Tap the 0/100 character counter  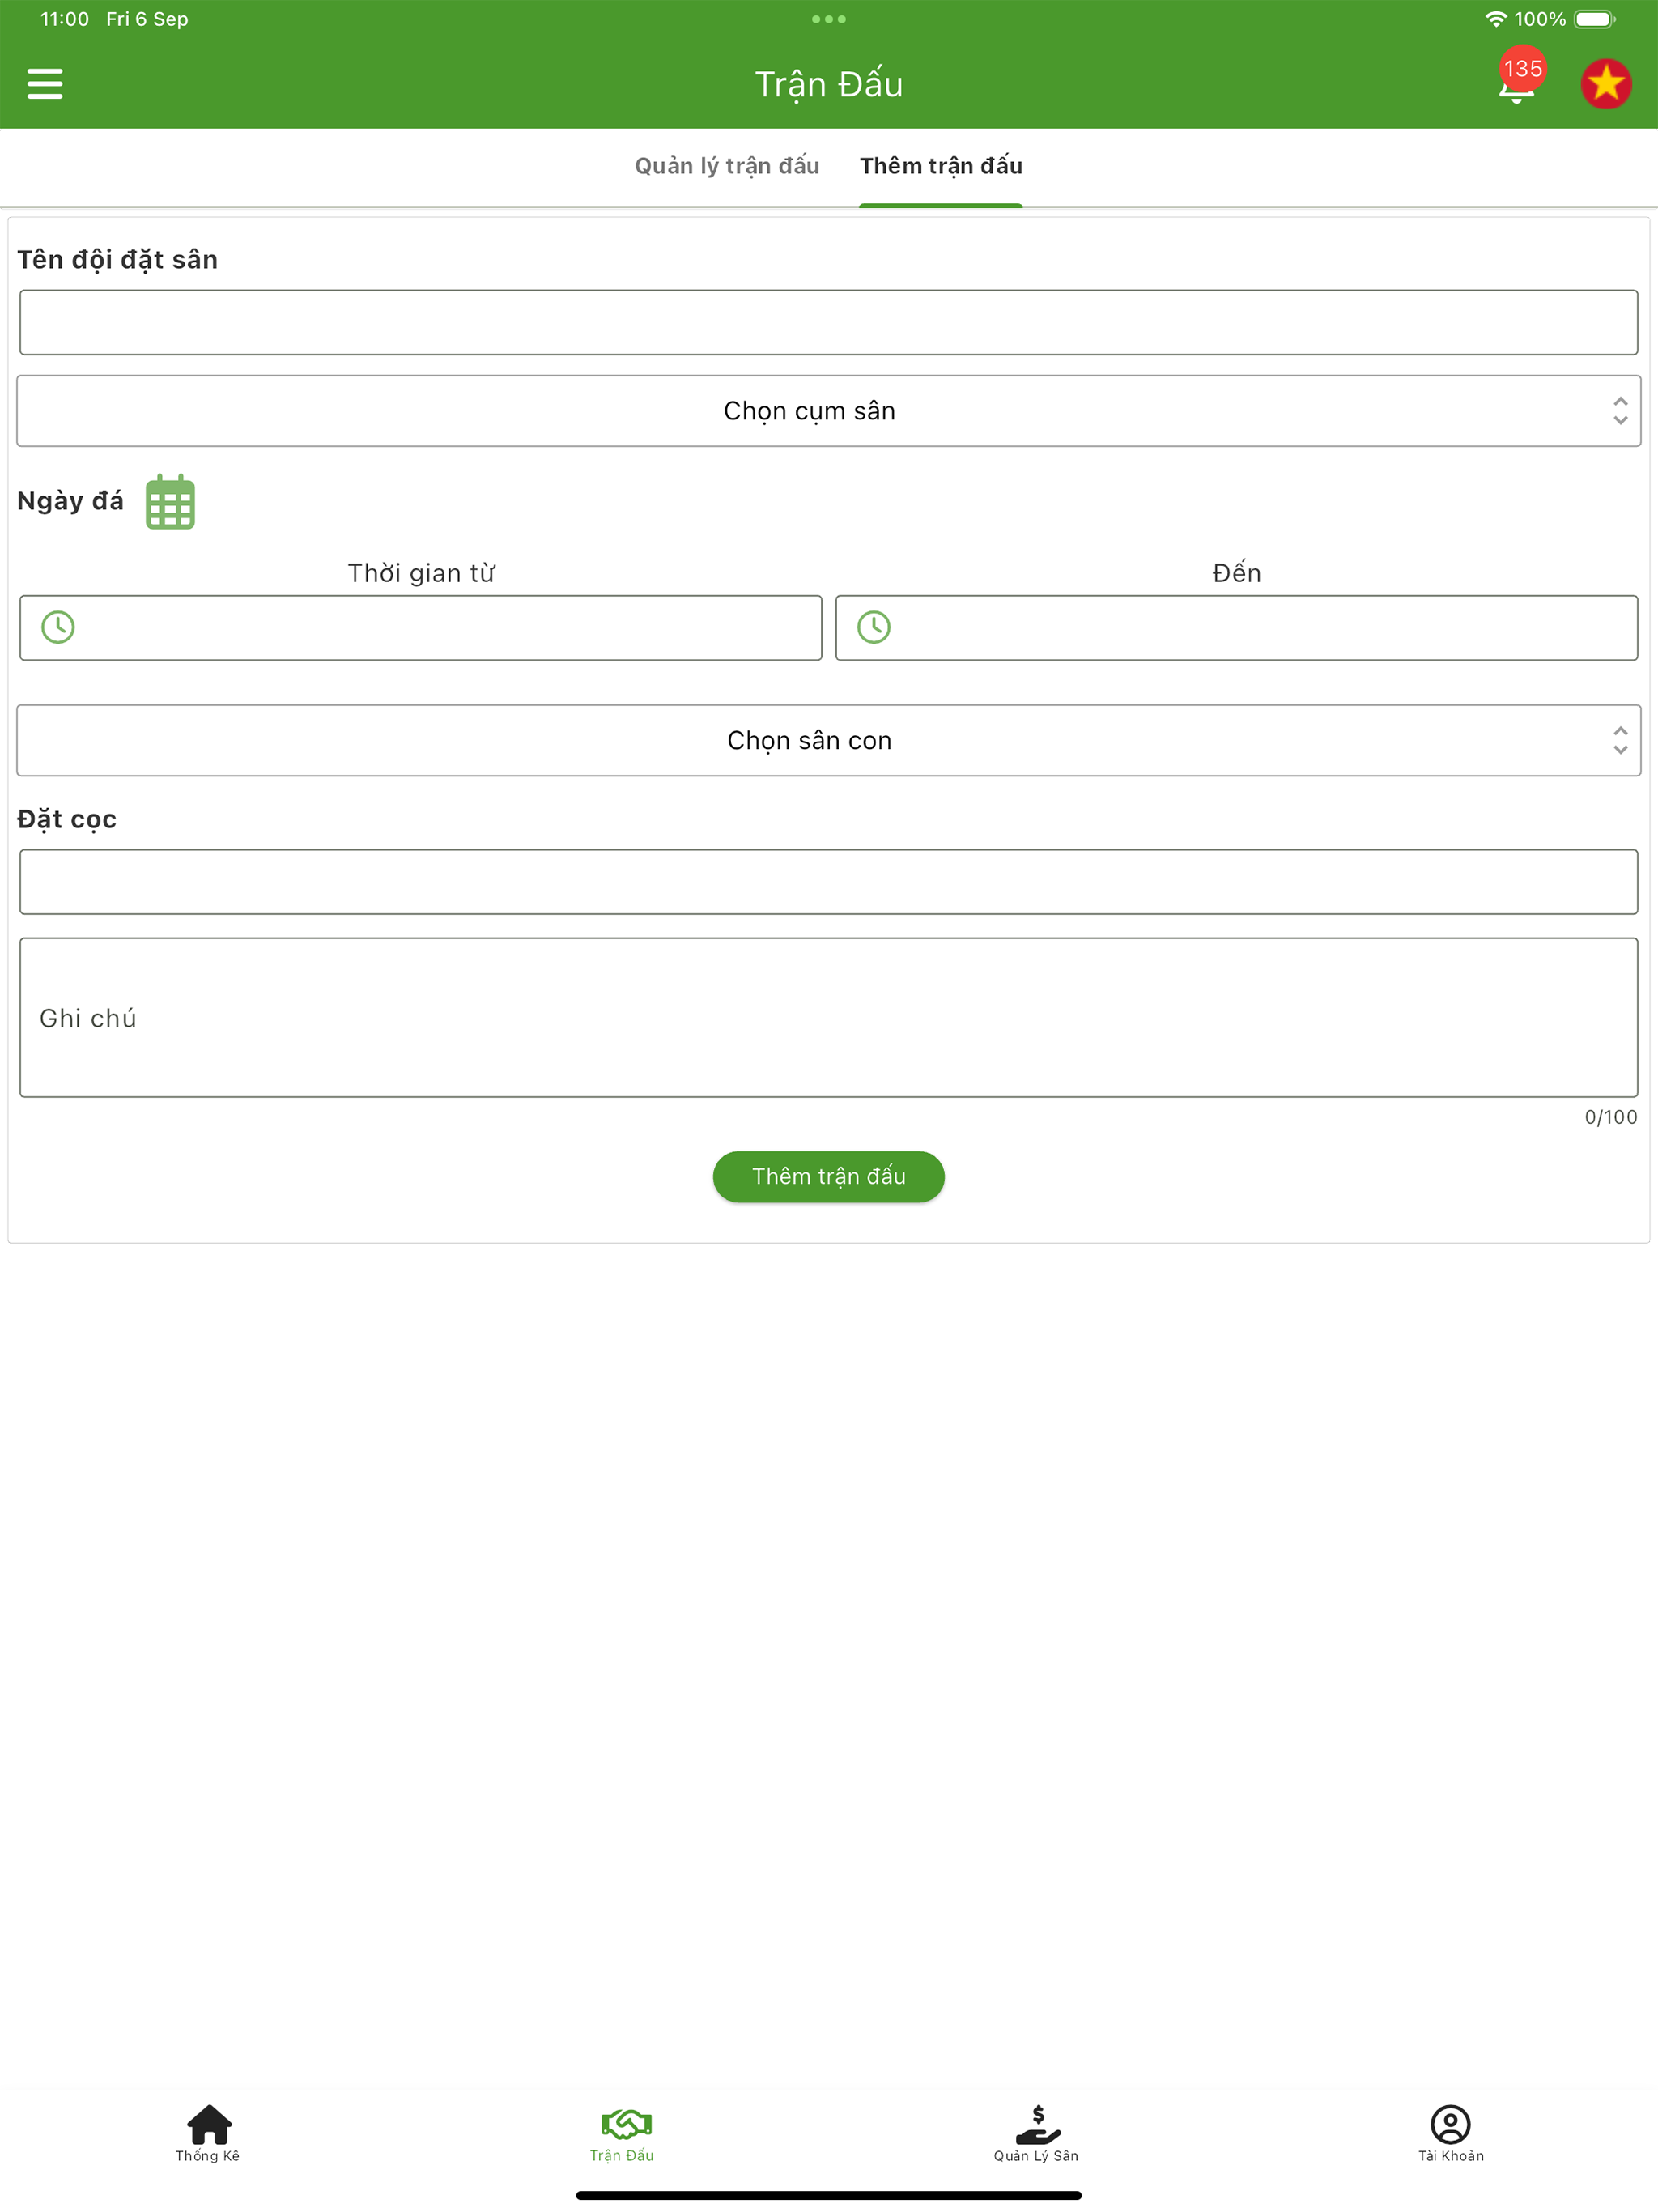click(1611, 1117)
